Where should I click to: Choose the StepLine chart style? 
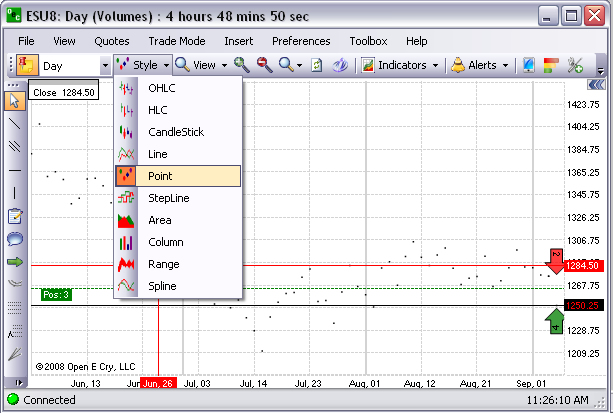pyautogui.click(x=178, y=198)
